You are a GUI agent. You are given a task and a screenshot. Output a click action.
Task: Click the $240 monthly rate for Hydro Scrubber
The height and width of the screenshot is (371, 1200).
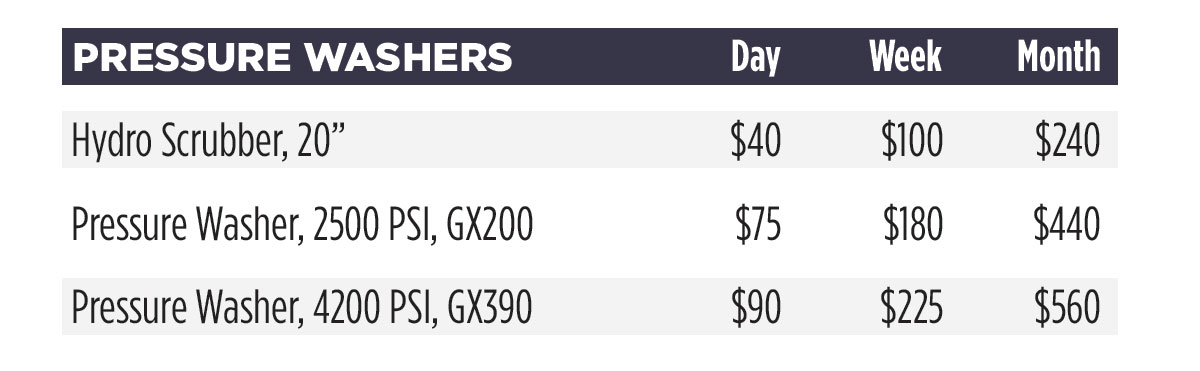tap(1067, 141)
